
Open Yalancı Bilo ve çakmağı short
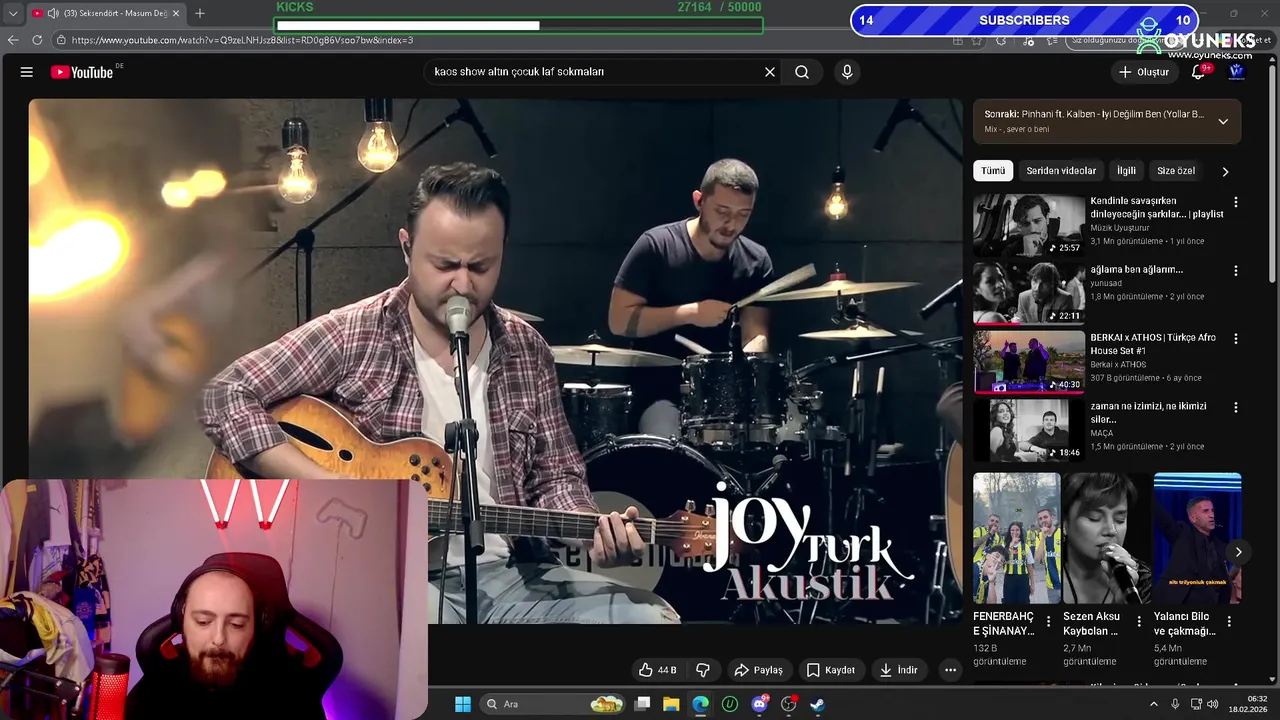coord(1197,539)
